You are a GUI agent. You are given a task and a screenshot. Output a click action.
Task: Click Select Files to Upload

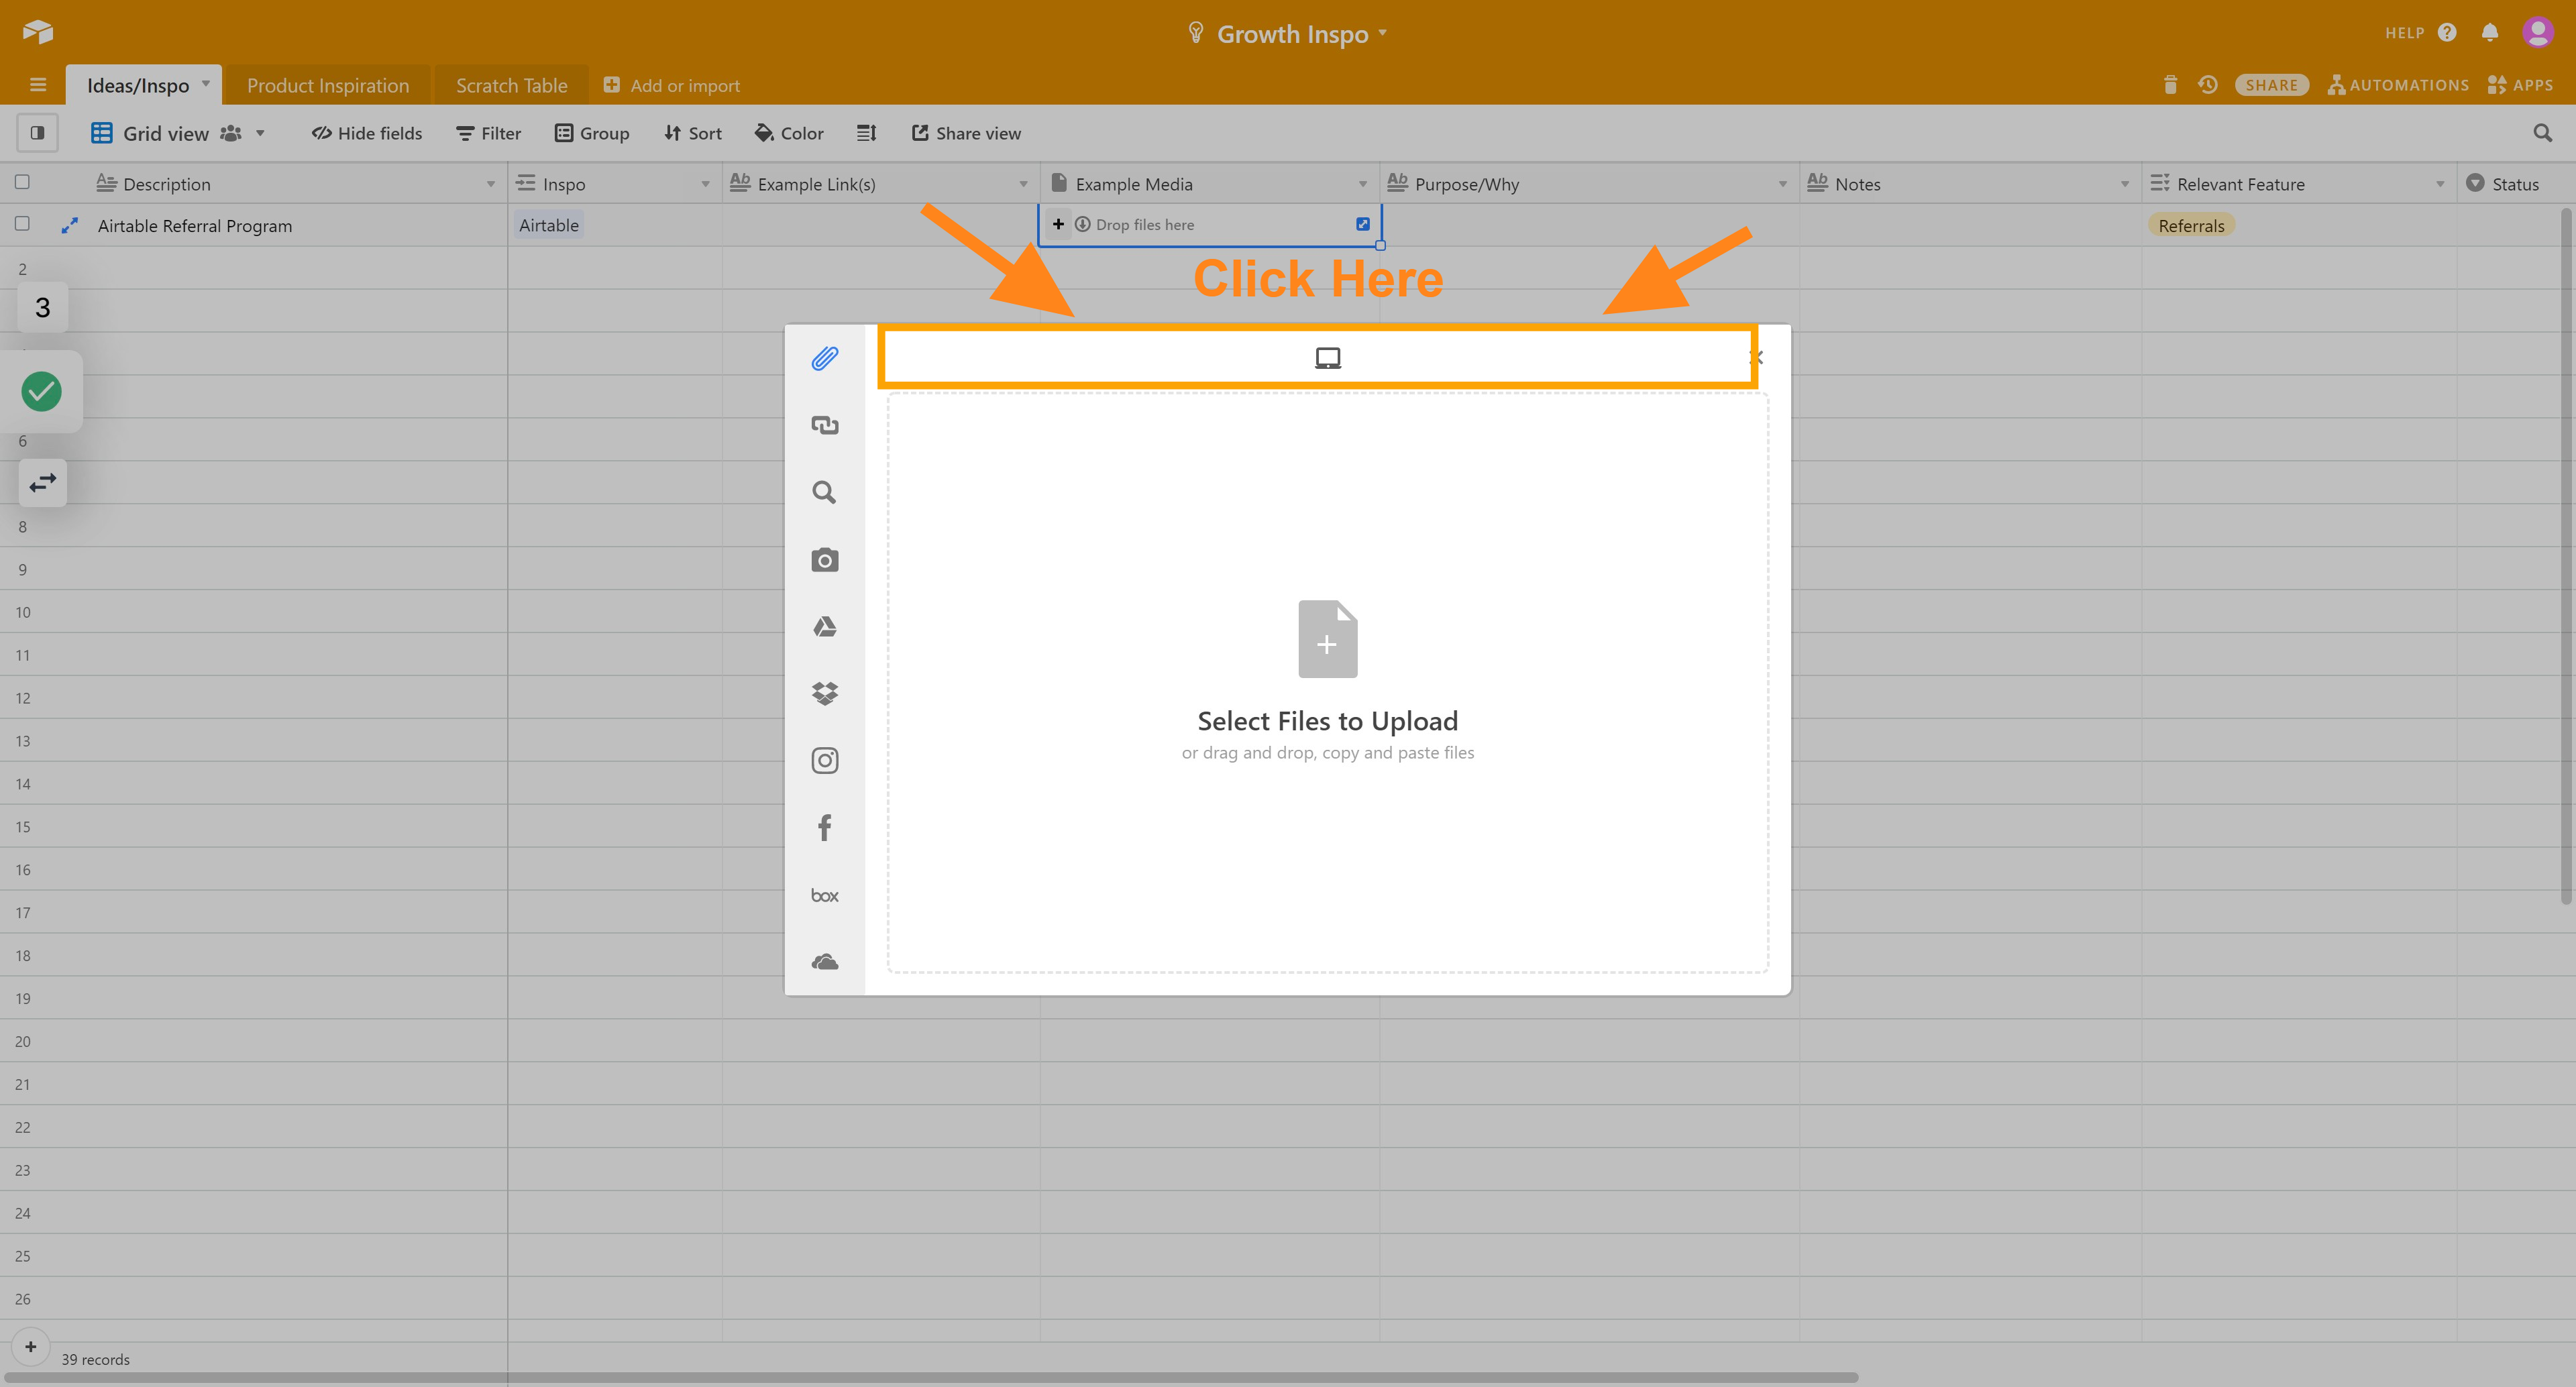coord(1327,720)
